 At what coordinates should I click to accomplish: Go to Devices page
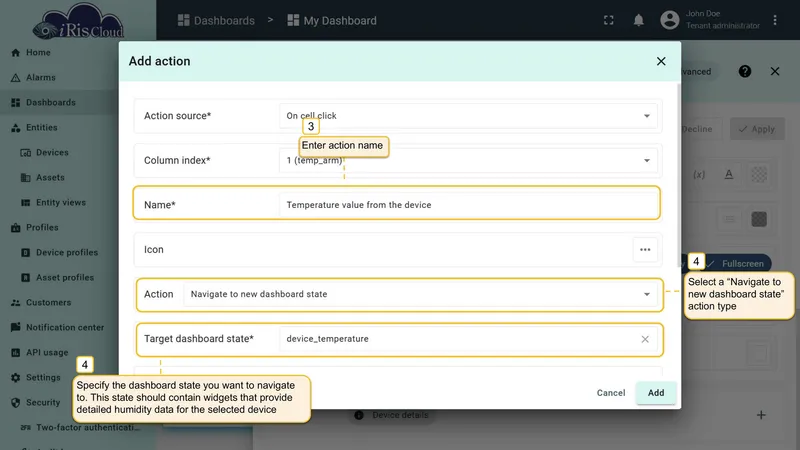pos(52,153)
